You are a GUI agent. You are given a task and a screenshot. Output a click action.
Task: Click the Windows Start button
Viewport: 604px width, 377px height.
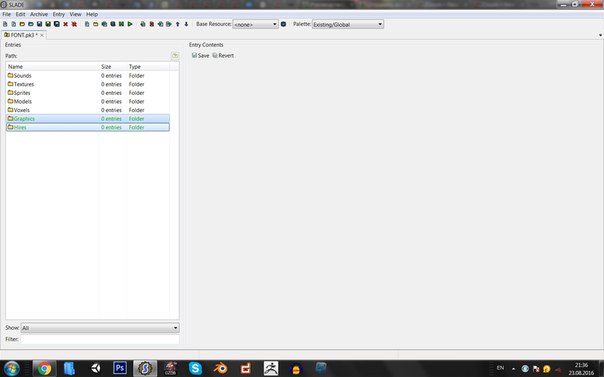pyautogui.click(x=12, y=369)
